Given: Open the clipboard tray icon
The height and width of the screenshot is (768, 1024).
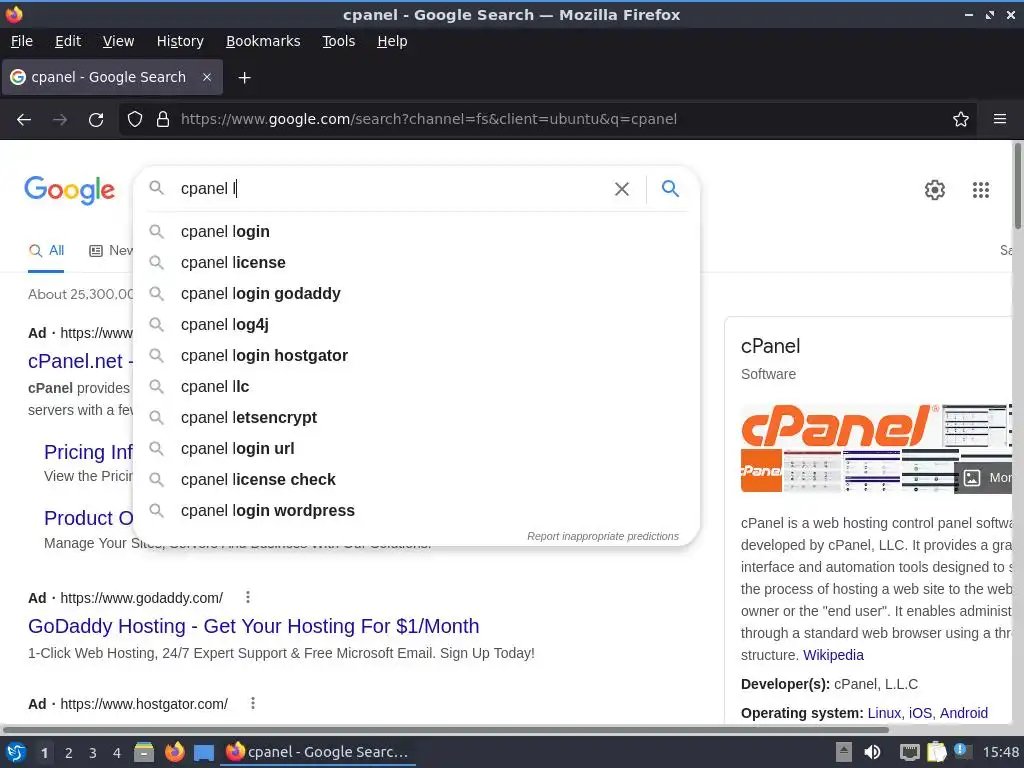Looking at the screenshot, I should tap(936, 752).
